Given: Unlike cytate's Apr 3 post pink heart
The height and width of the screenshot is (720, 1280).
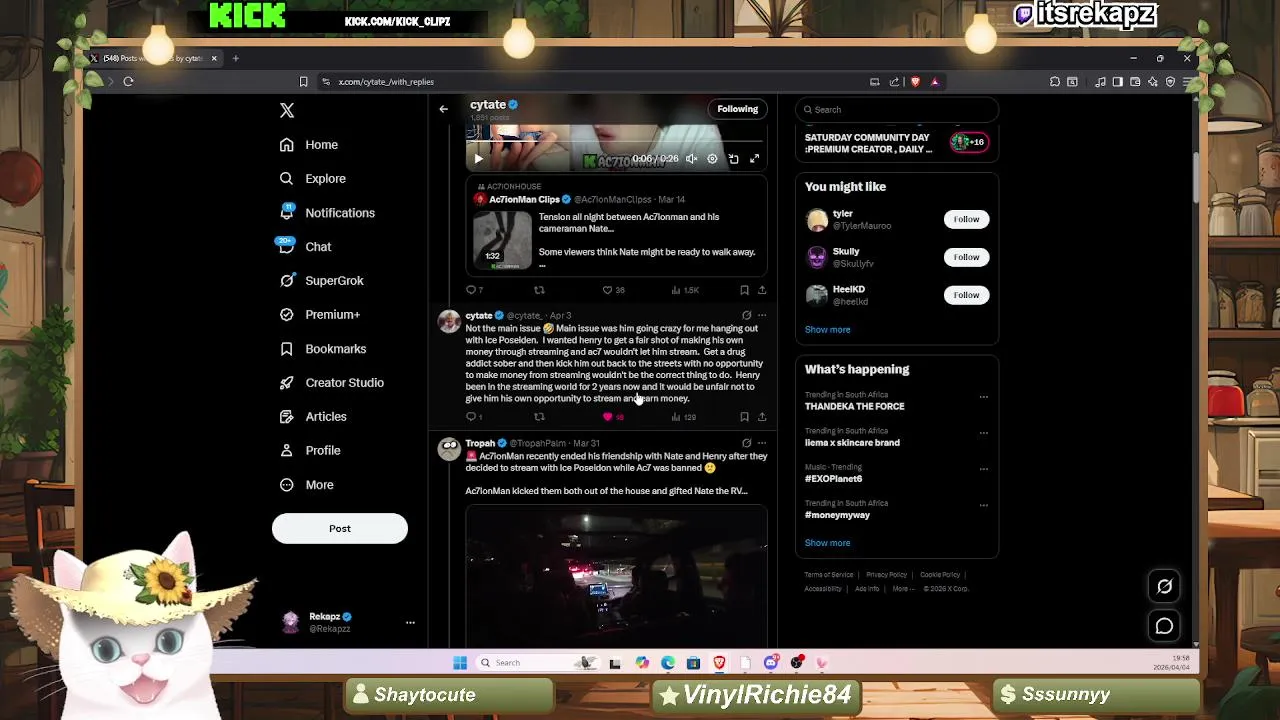Looking at the screenshot, I should 607,417.
